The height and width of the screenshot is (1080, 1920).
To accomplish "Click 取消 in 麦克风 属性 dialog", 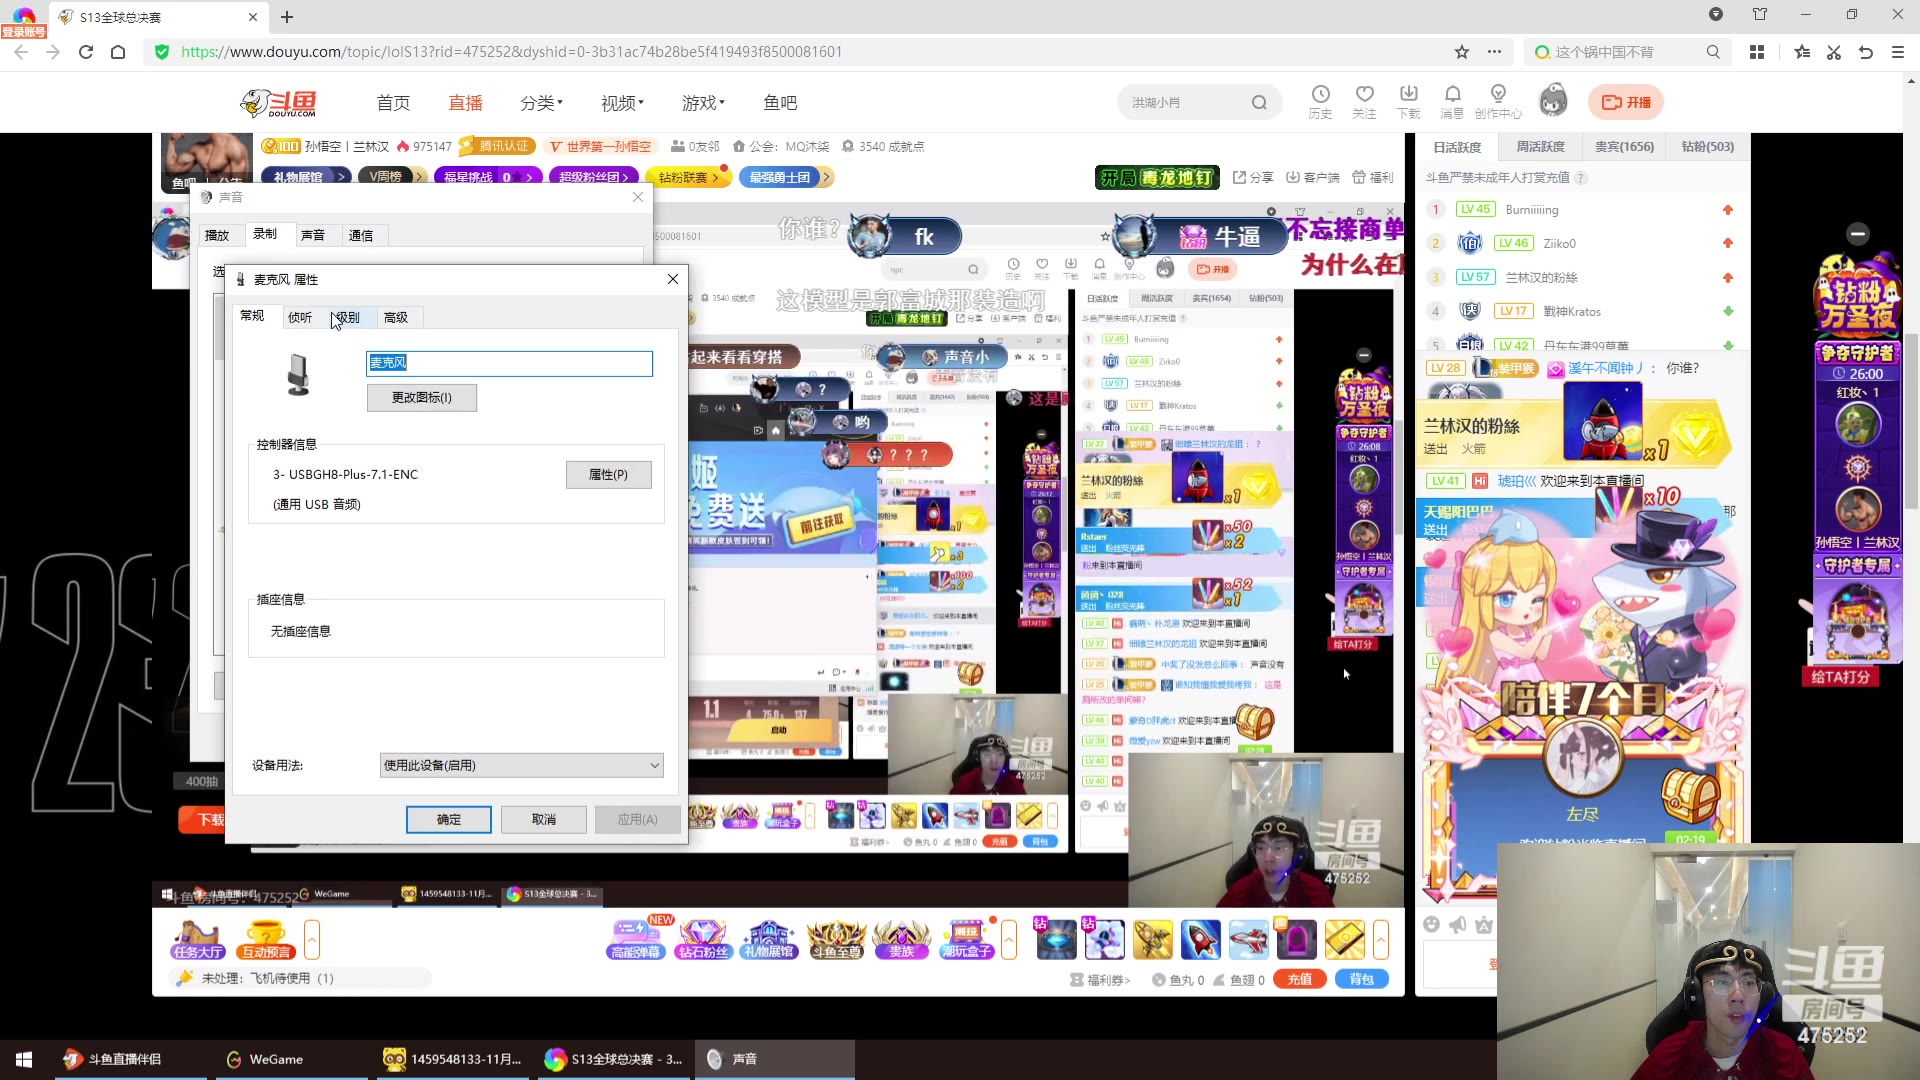I will coord(544,819).
